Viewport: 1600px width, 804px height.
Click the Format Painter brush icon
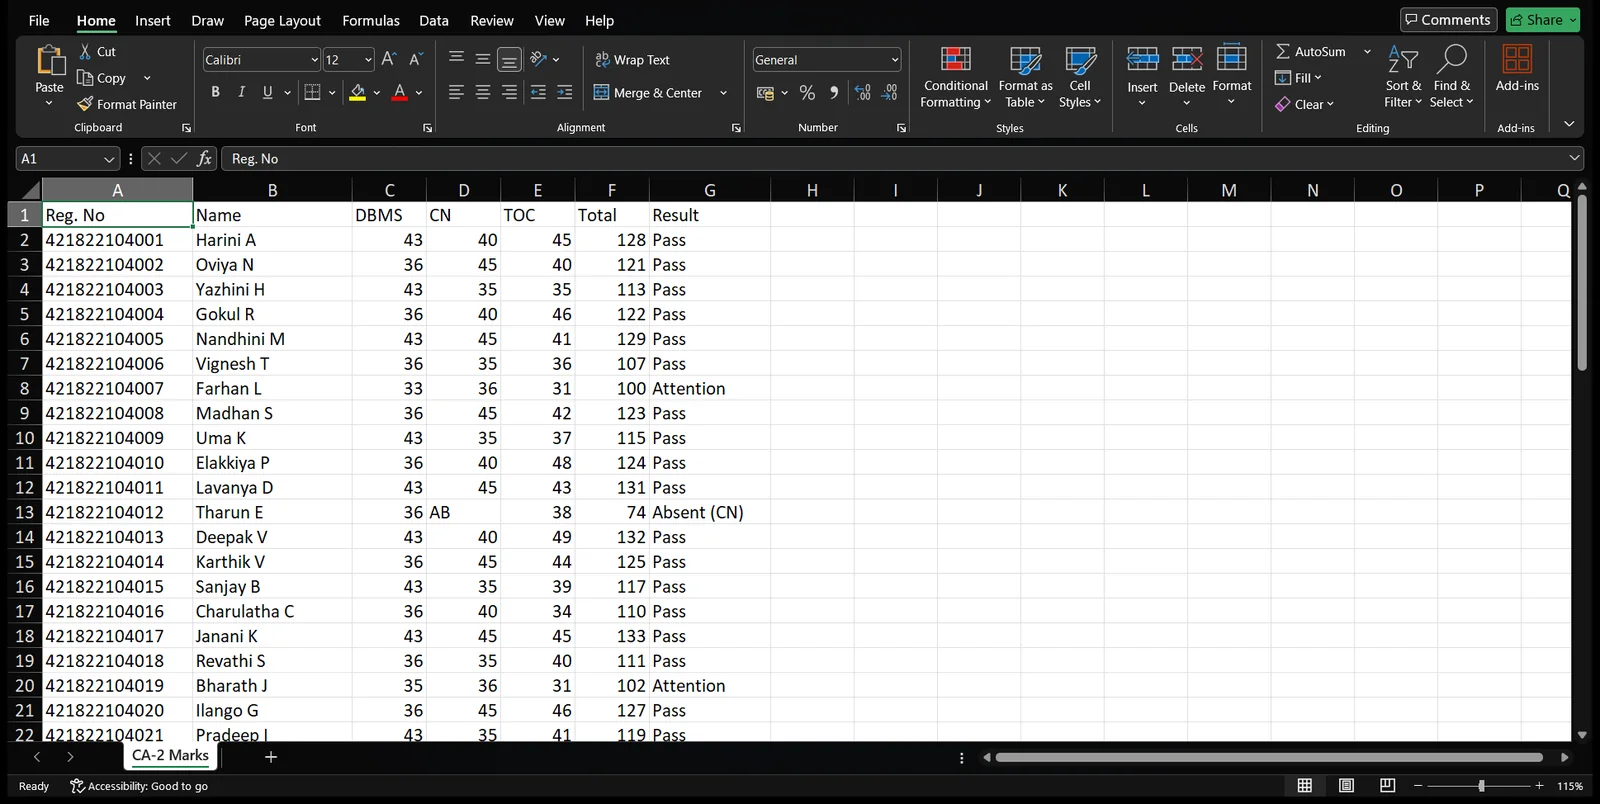coord(85,104)
